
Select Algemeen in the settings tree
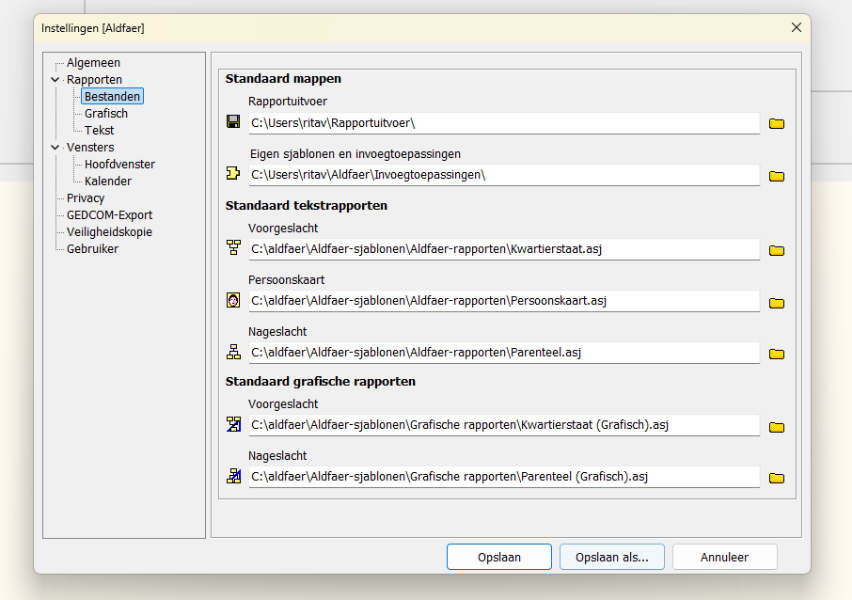(x=93, y=63)
